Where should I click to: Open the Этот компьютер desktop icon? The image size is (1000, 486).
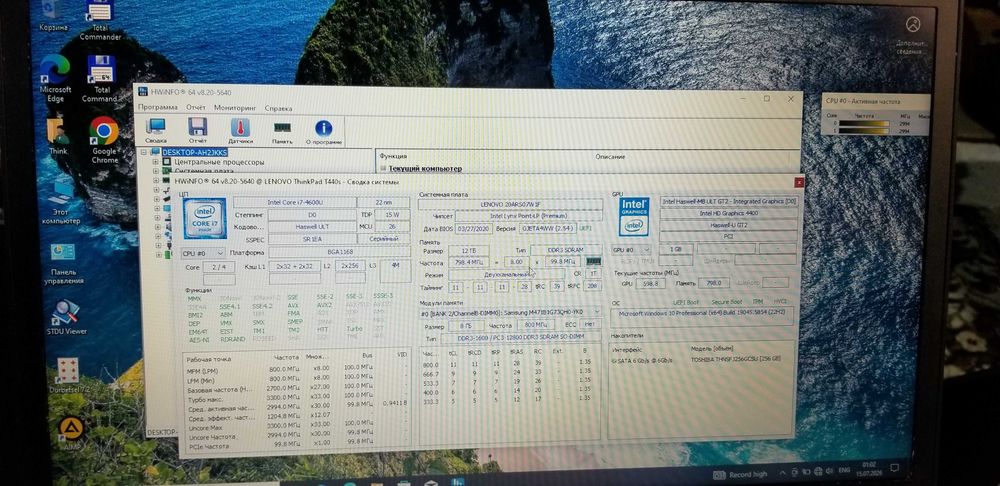point(61,202)
